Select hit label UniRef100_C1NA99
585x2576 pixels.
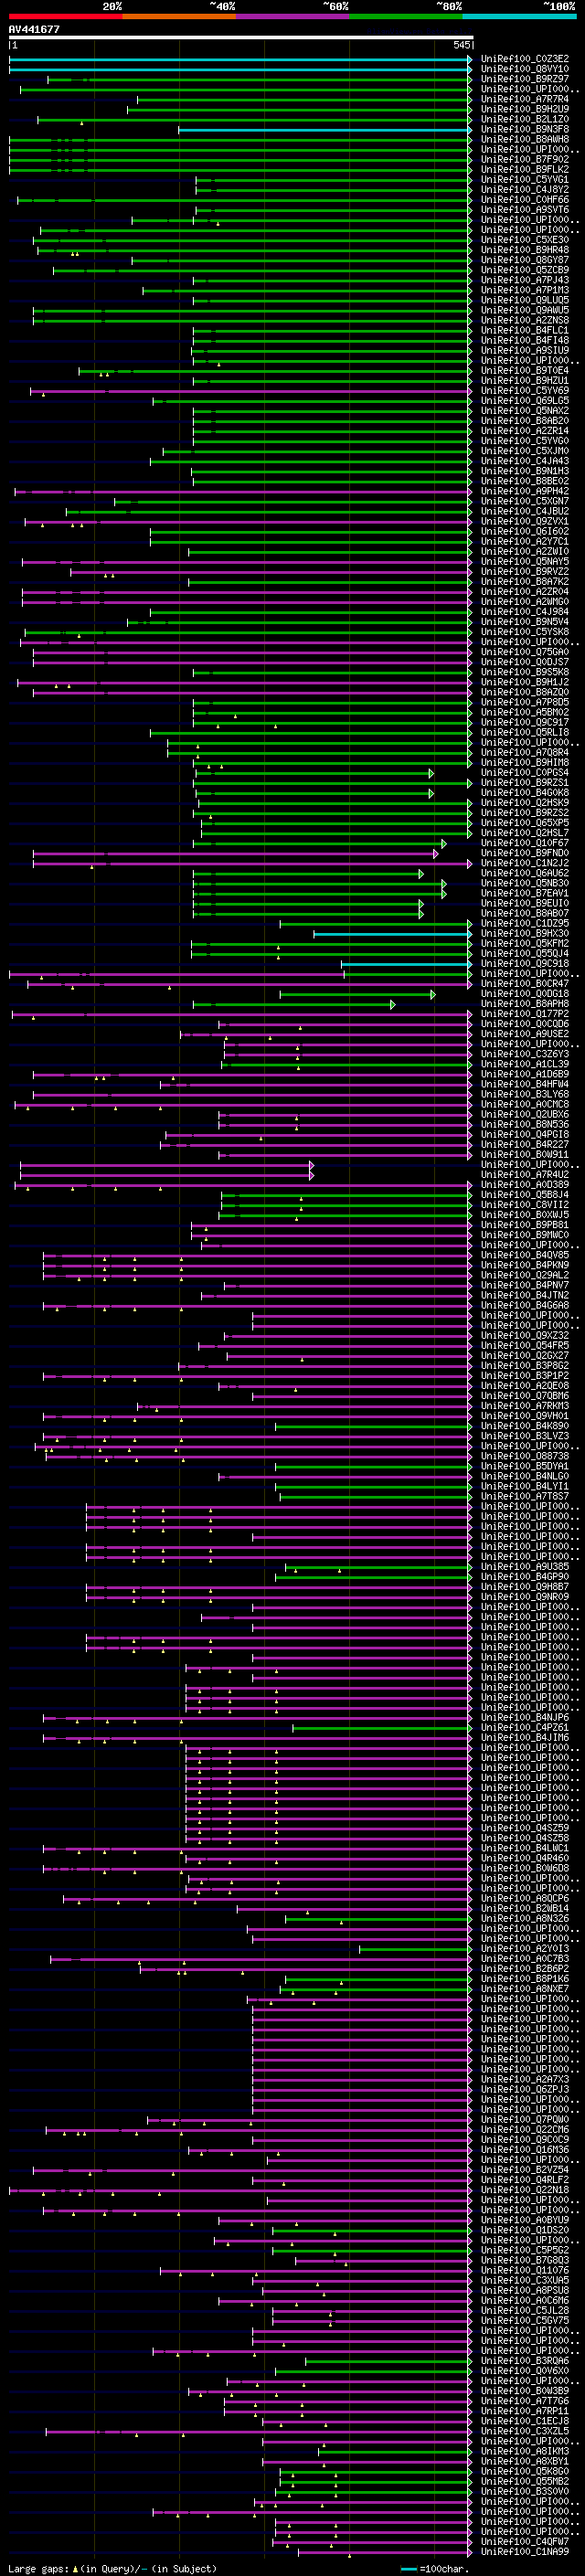pos(525,2551)
